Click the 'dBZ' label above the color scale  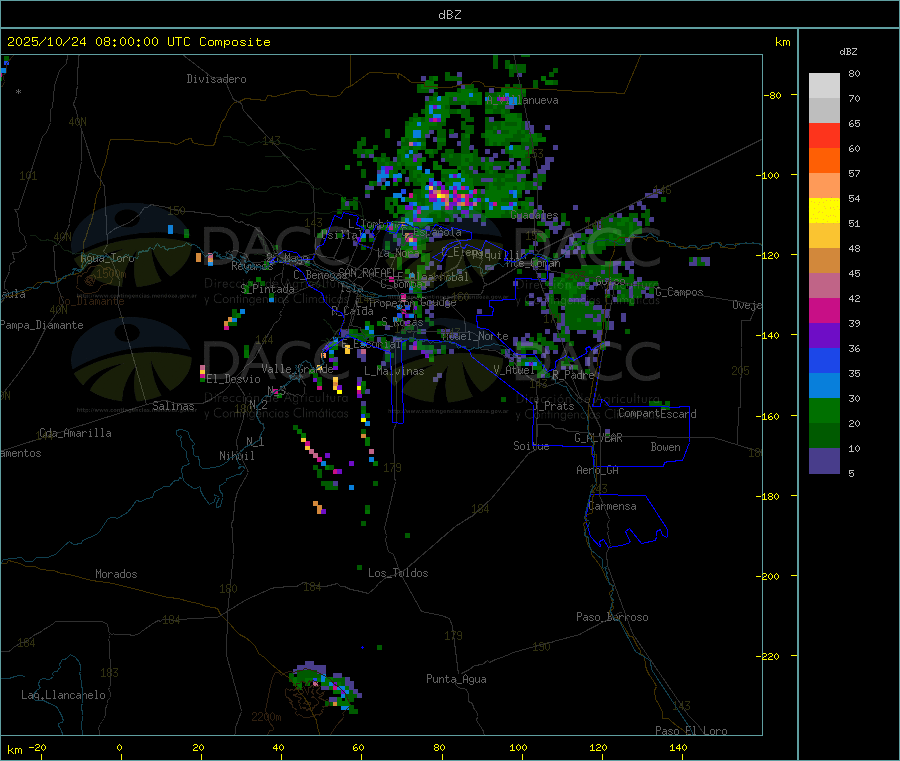click(848, 52)
